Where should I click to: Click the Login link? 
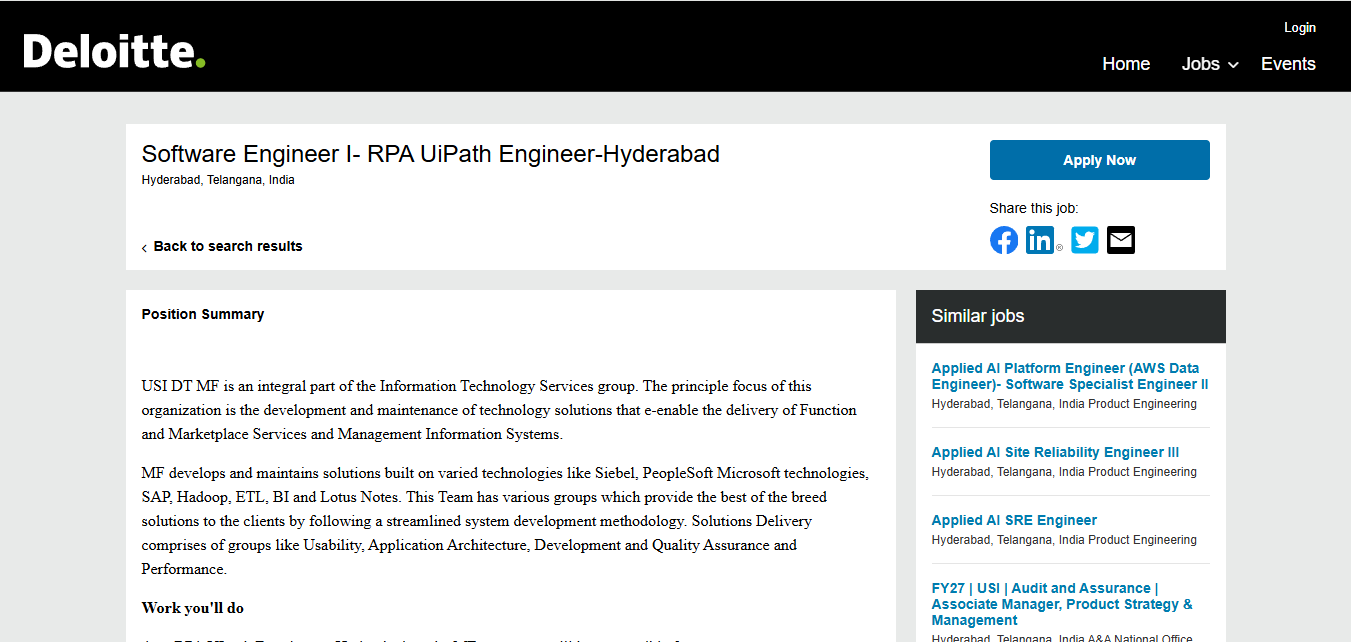[1300, 28]
